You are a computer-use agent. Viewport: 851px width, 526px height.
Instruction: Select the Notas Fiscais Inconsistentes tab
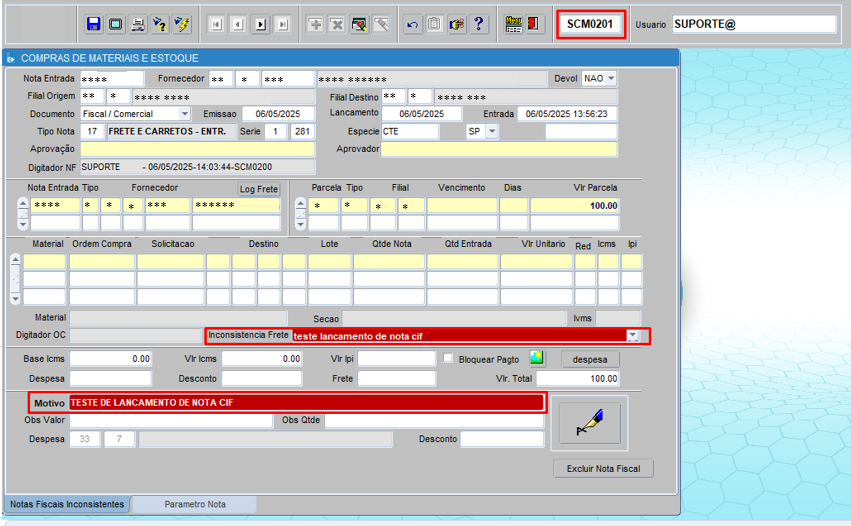(68, 504)
